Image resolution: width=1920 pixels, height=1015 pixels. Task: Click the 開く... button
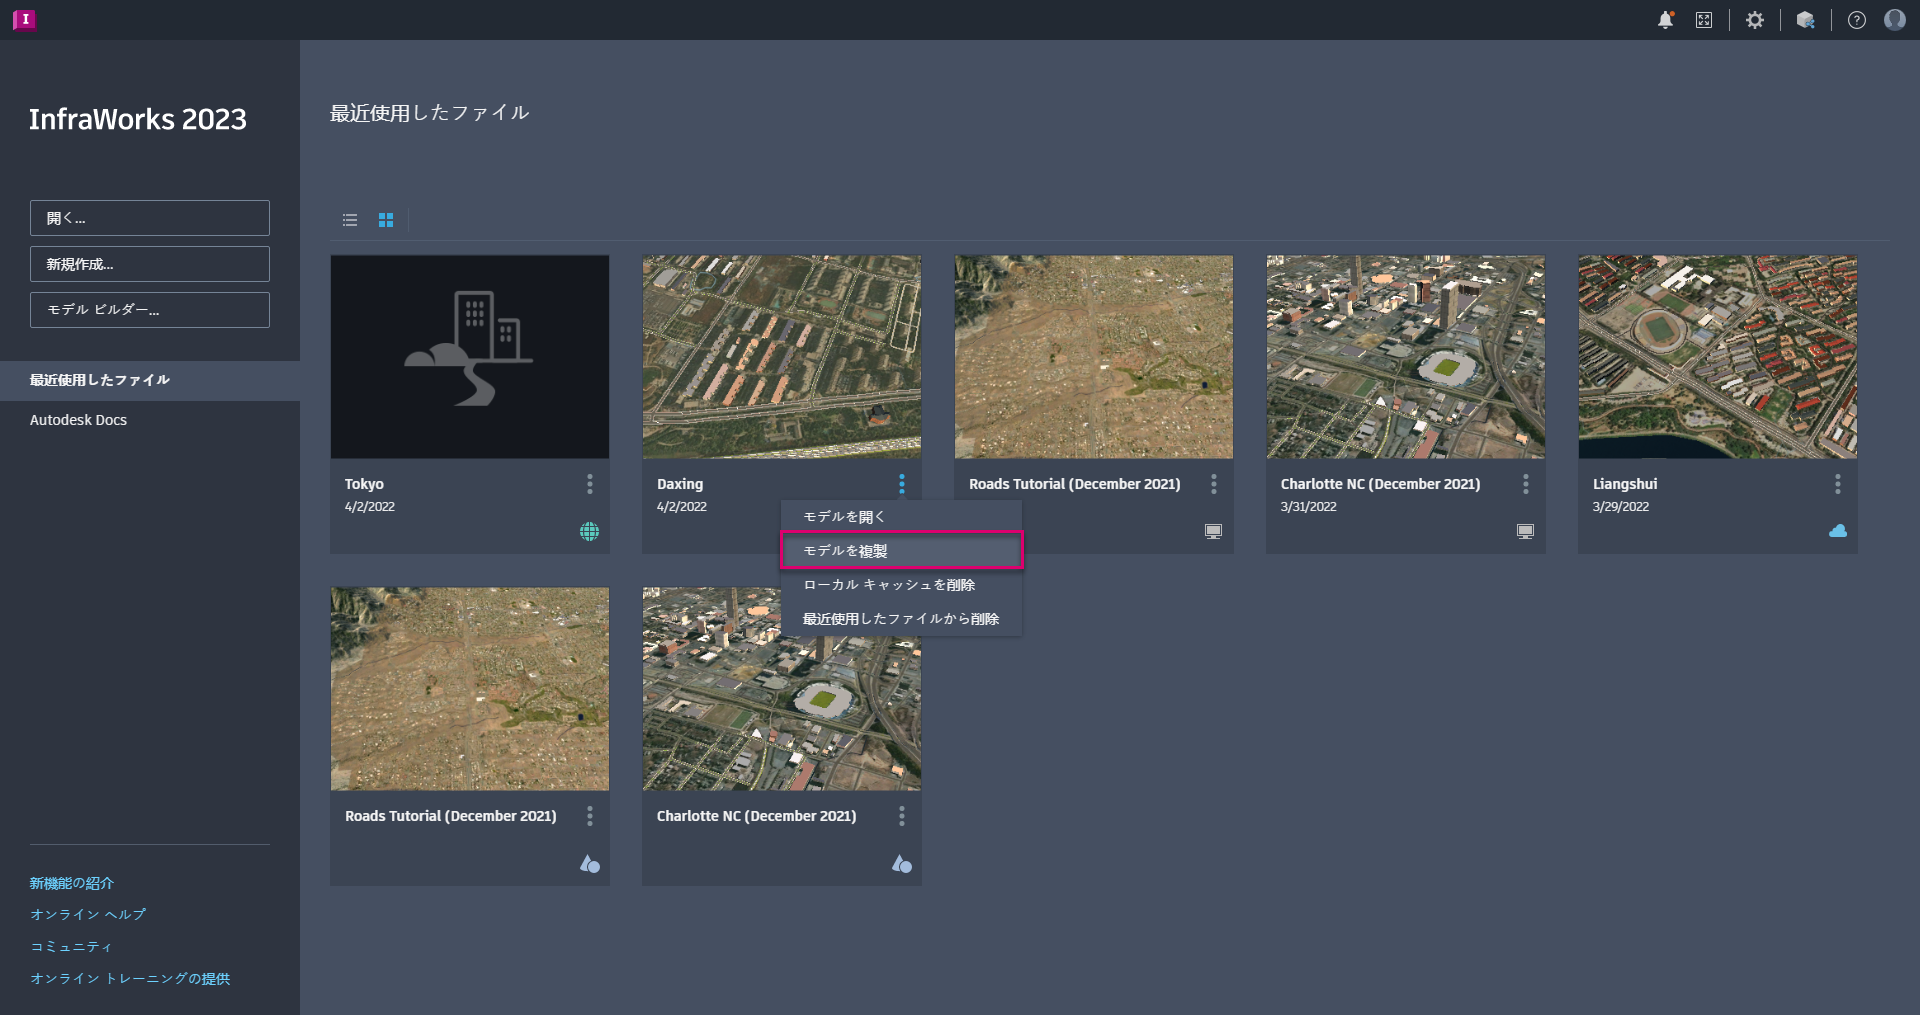[x=150, y=218]
